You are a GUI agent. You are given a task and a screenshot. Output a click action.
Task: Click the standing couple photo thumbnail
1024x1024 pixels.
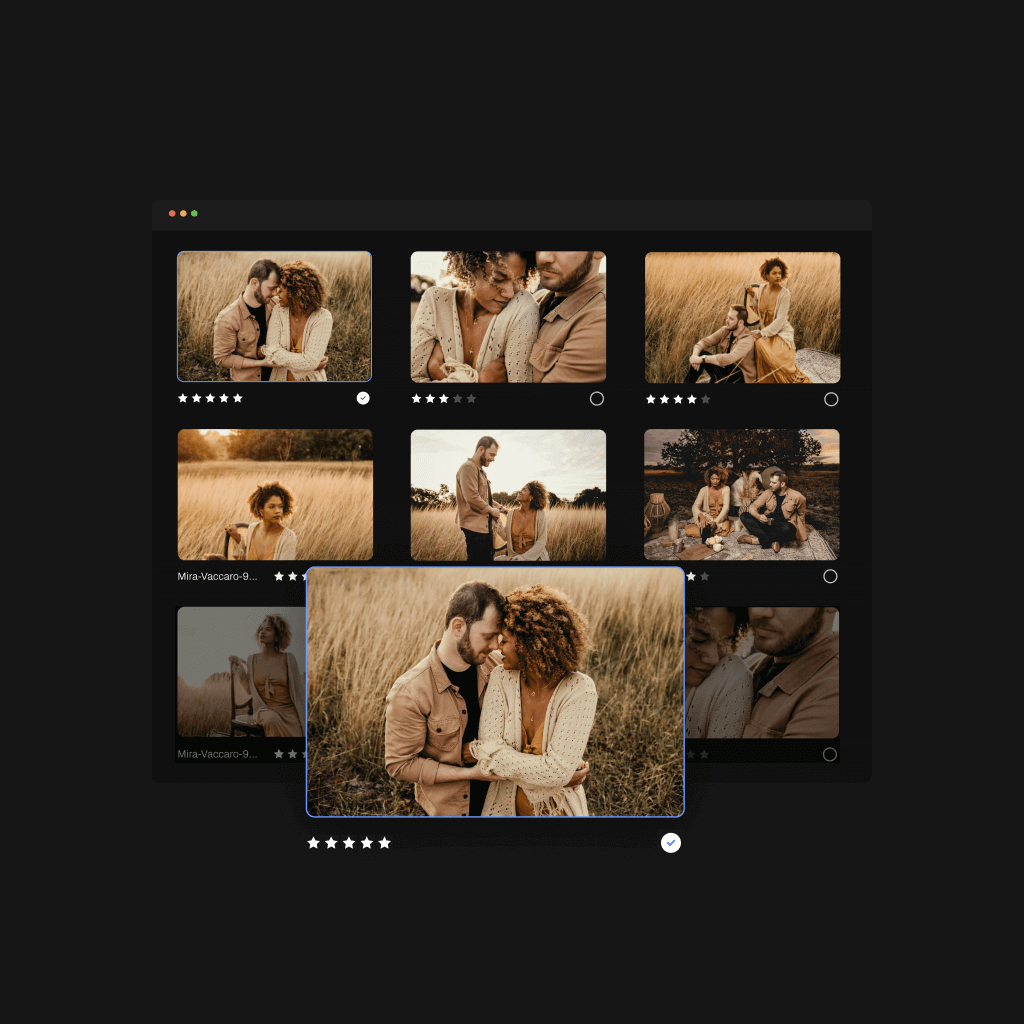point(508,494)
